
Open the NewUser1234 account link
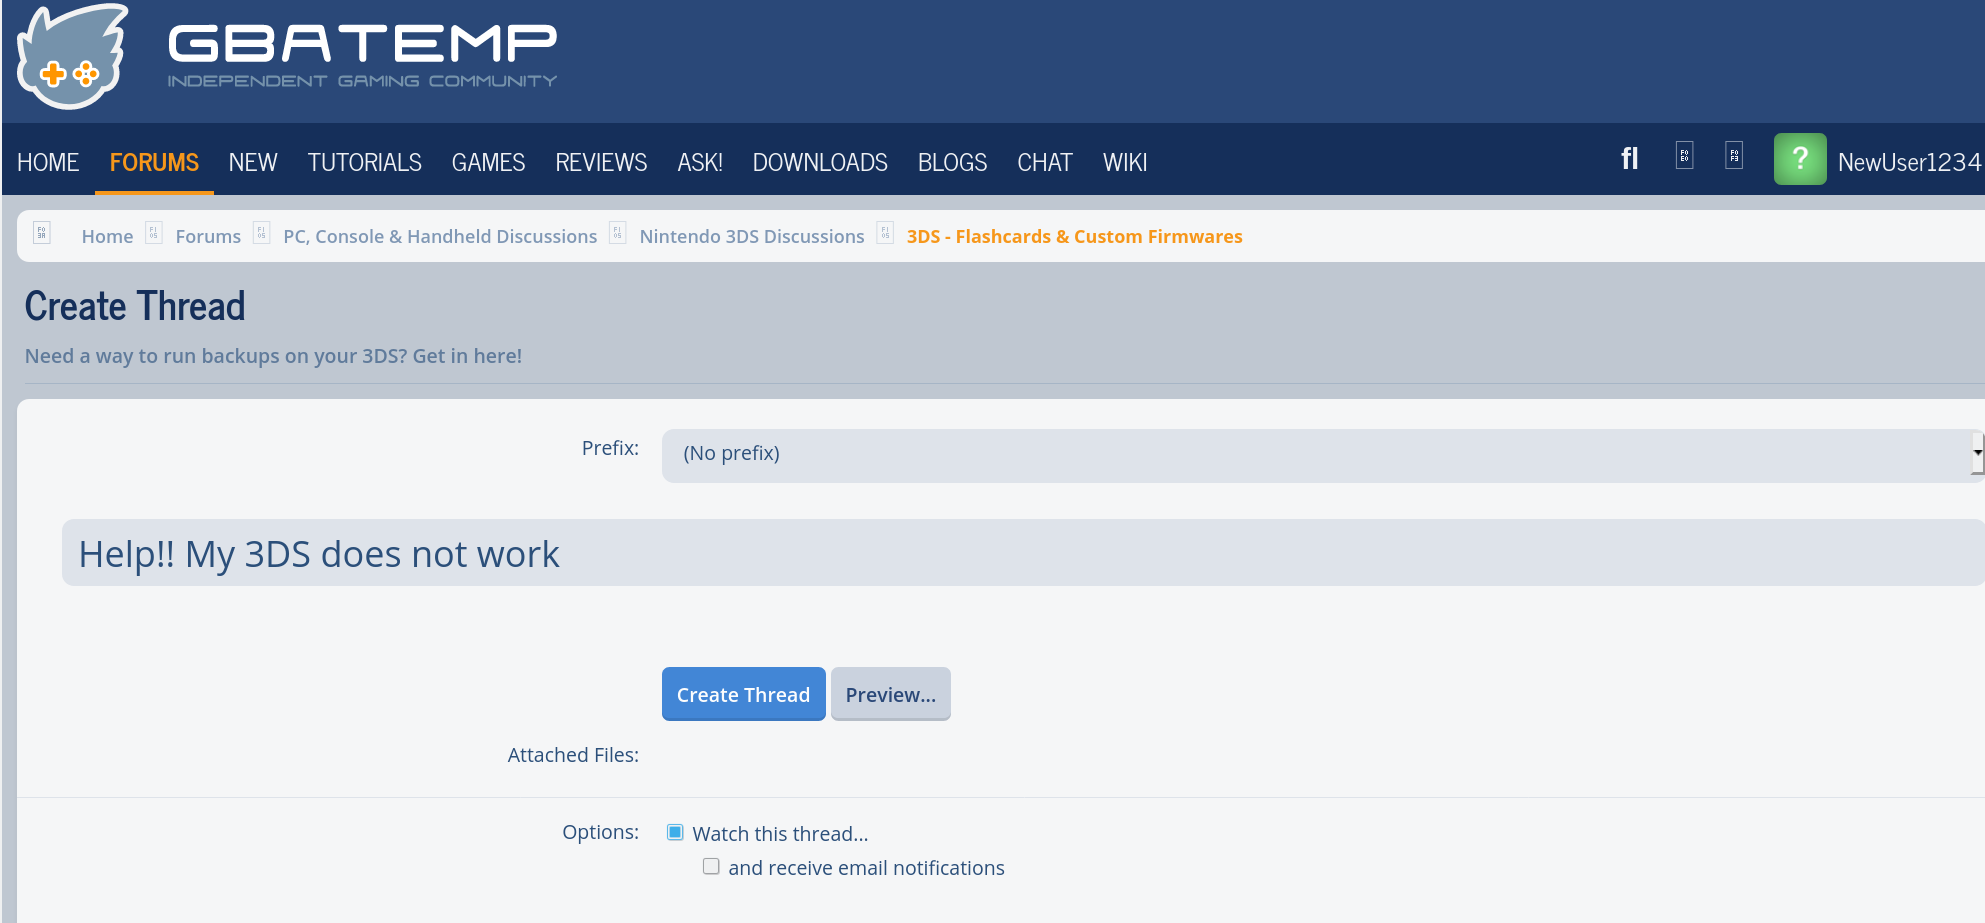click(x=1910, y=162)
